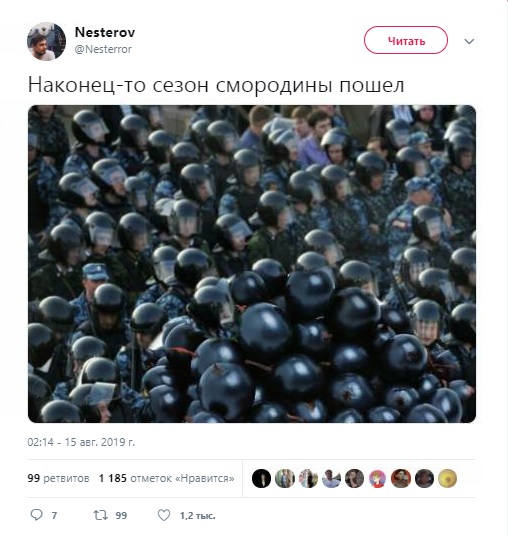Open the yellow liker avatar at the end
The width and height of the screenshot is (508, 538).
447,478
